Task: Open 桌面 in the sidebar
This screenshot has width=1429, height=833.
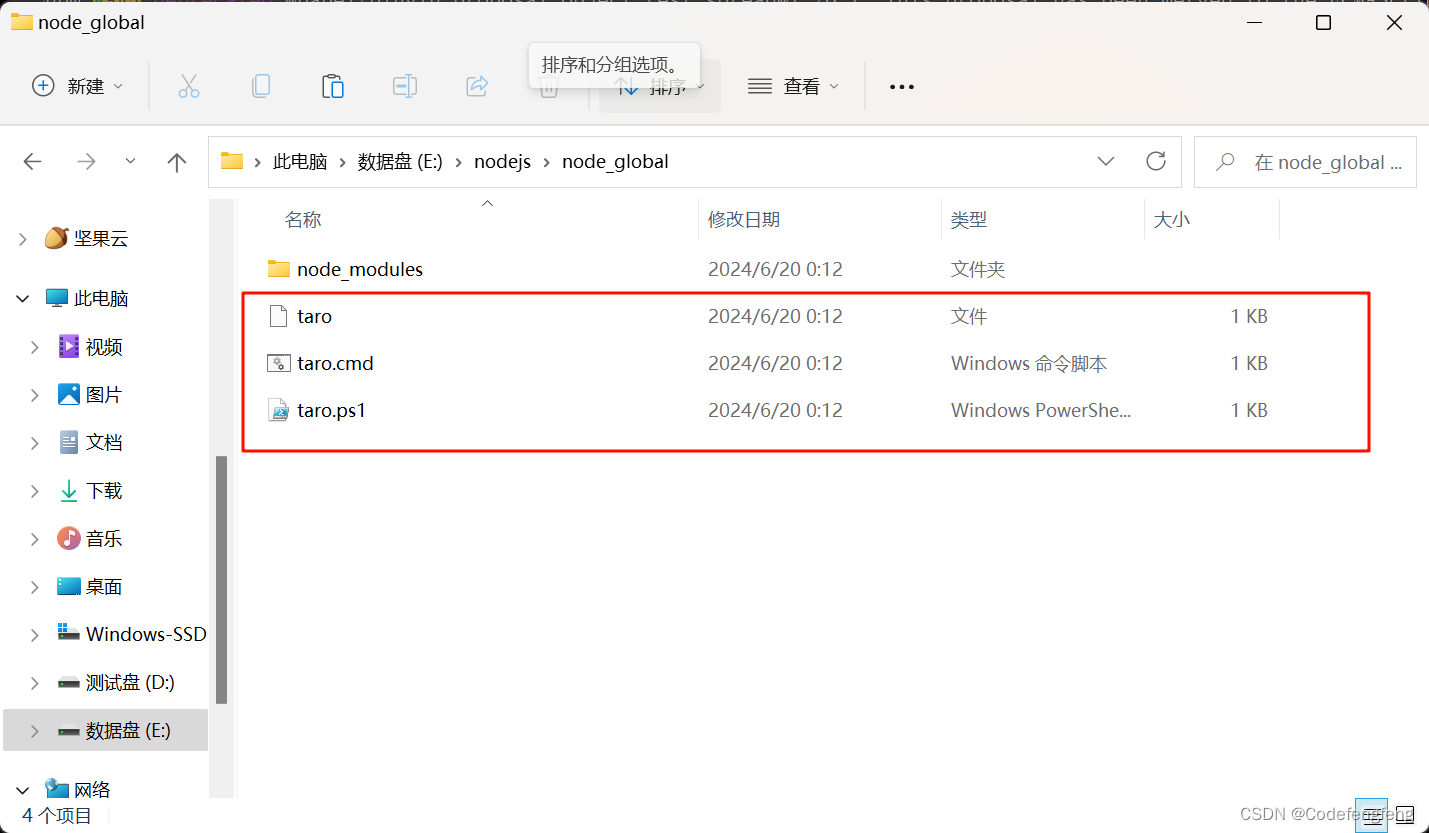Action: pos(104,587)
